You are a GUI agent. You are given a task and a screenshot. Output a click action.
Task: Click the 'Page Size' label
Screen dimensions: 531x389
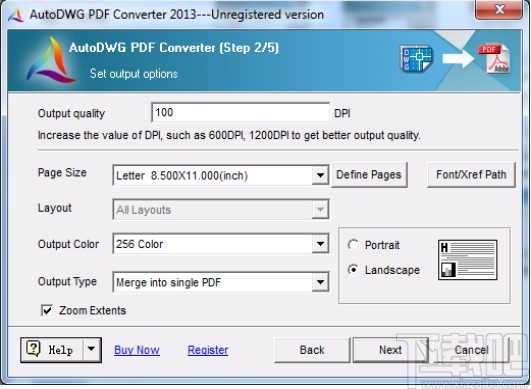pyautogui.click(x=62, y=173)
